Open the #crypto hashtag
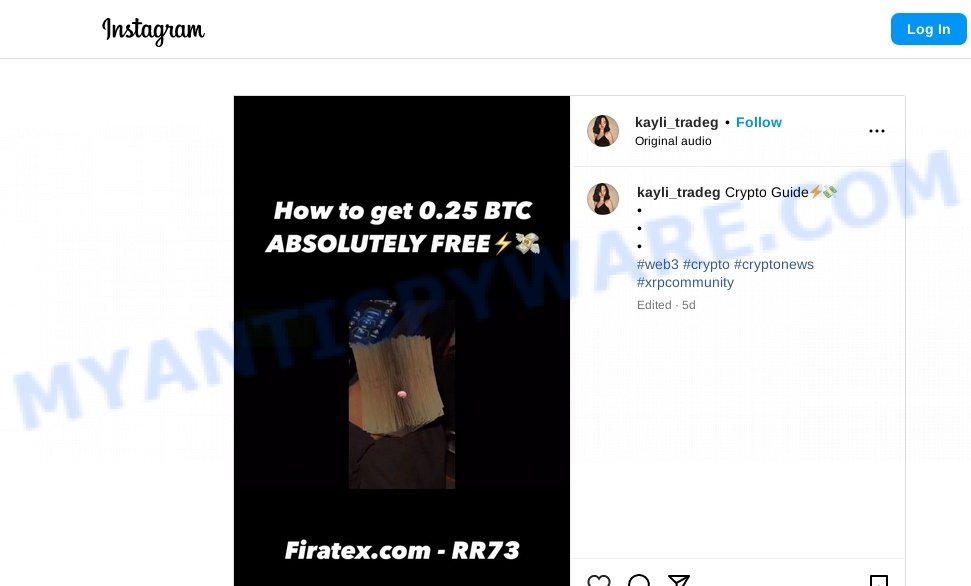 coord(706,265)
